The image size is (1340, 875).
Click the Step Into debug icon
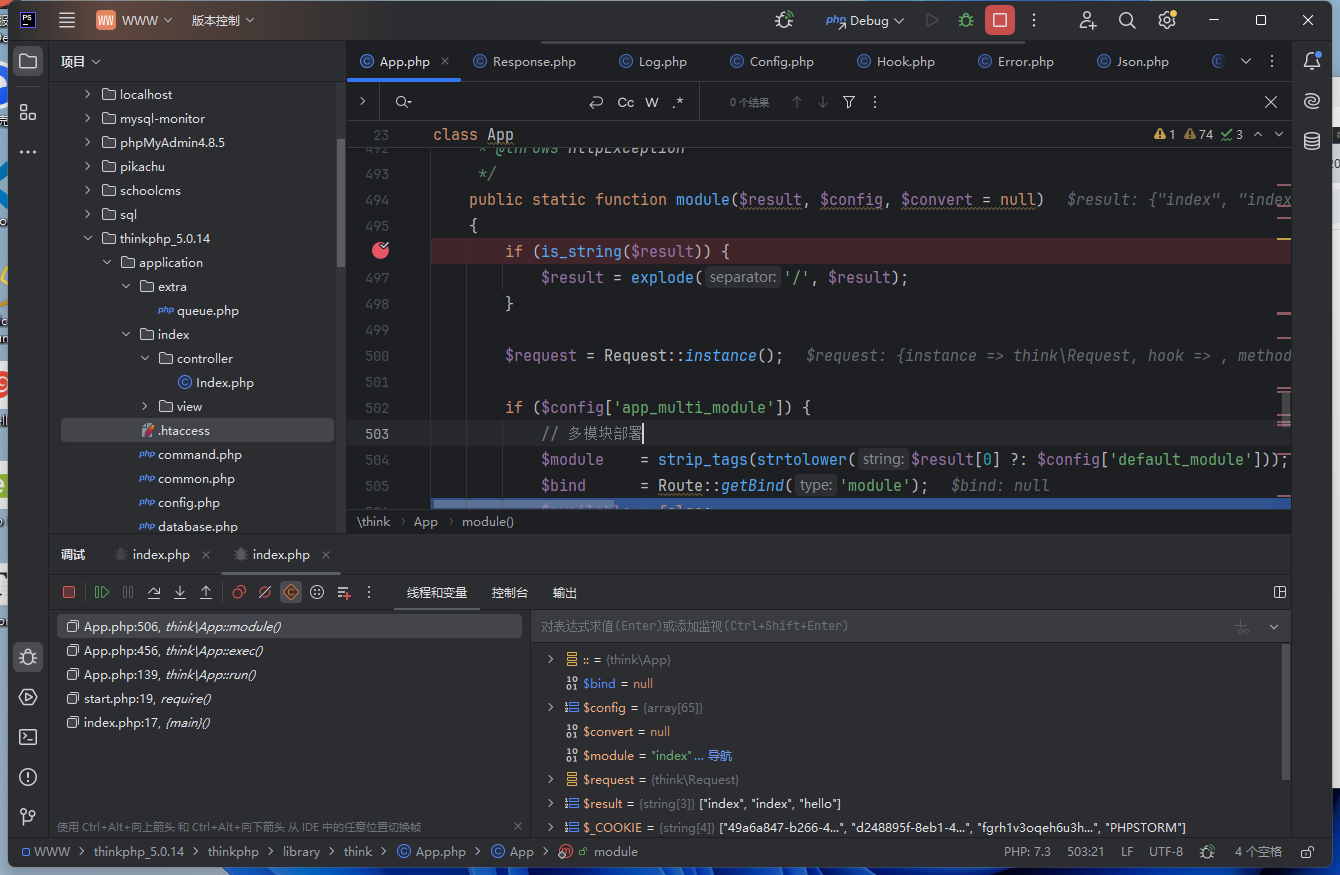180,592
